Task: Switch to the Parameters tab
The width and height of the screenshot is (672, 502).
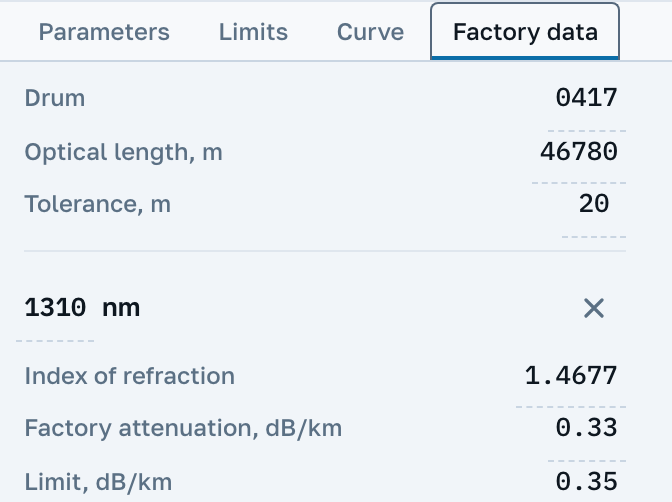Action: tap(104, 32)
